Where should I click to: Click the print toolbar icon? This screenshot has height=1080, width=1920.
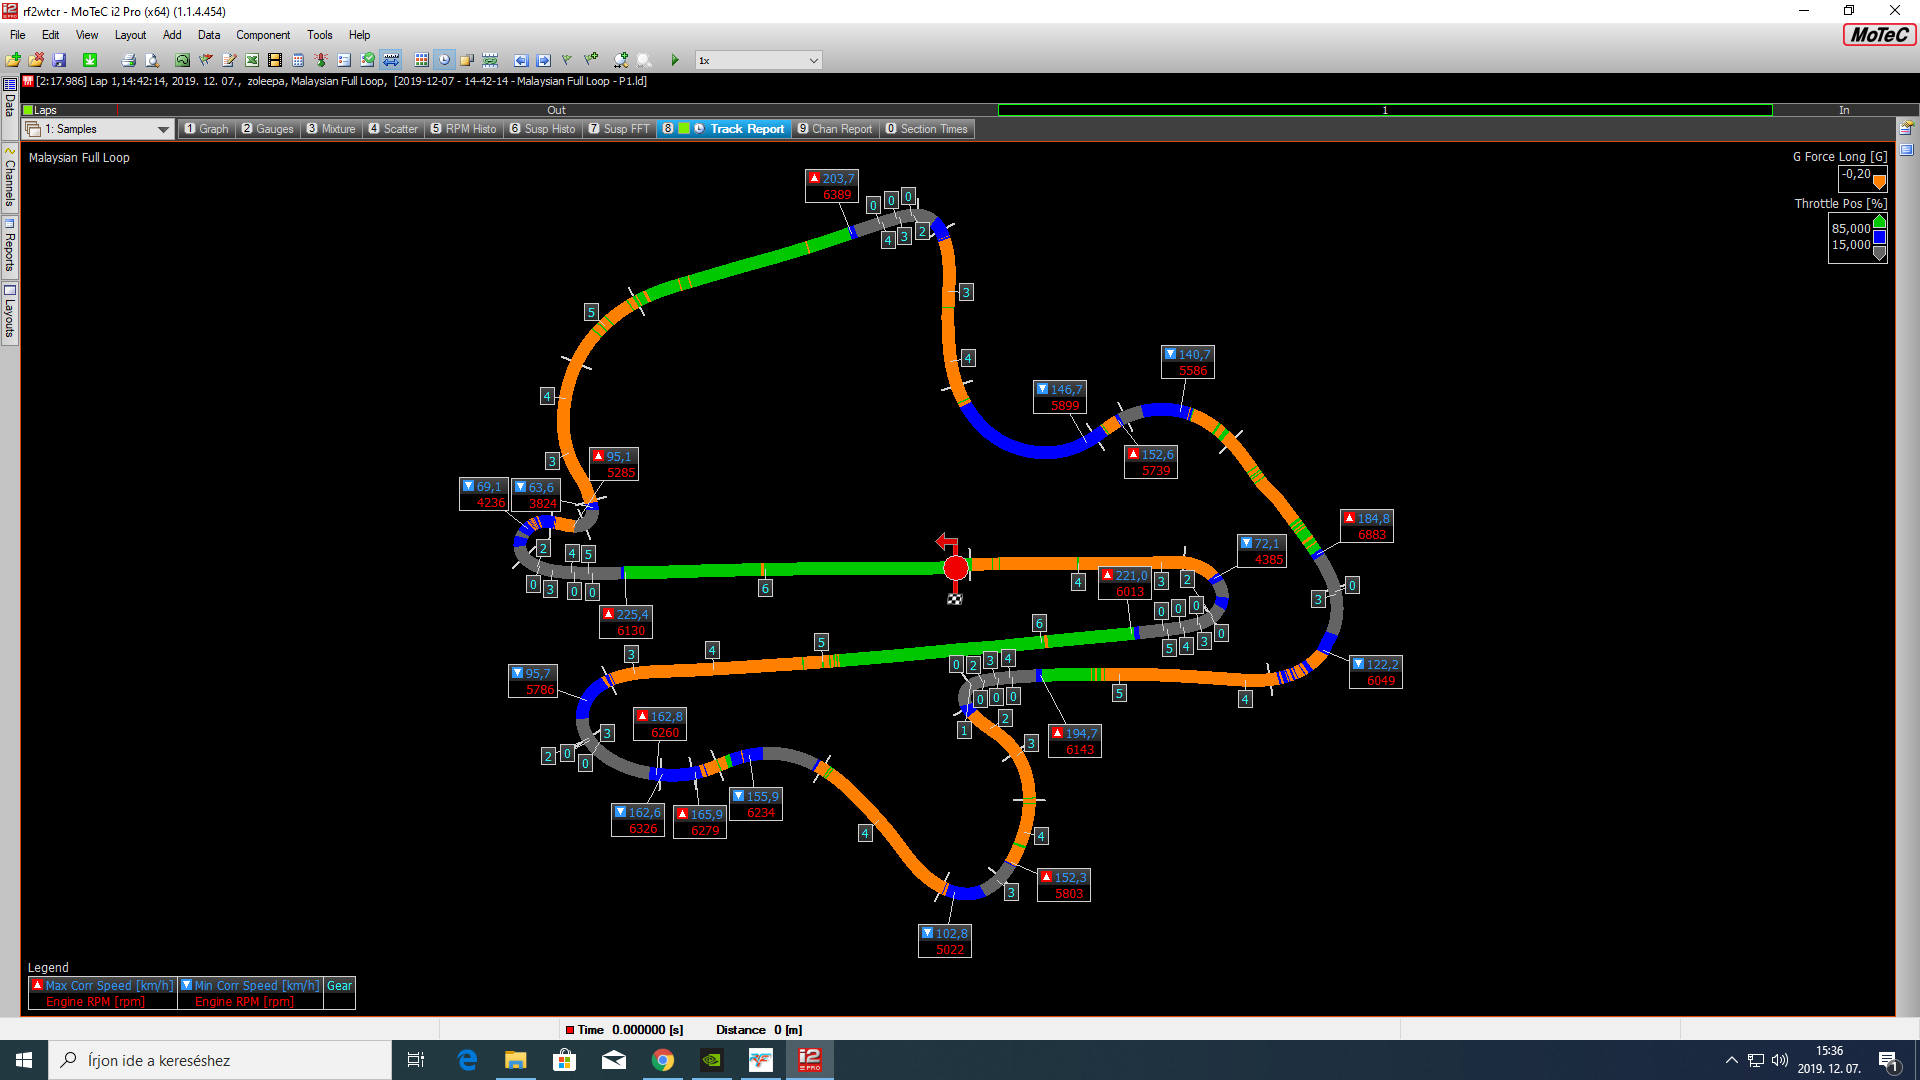[128, 60]
